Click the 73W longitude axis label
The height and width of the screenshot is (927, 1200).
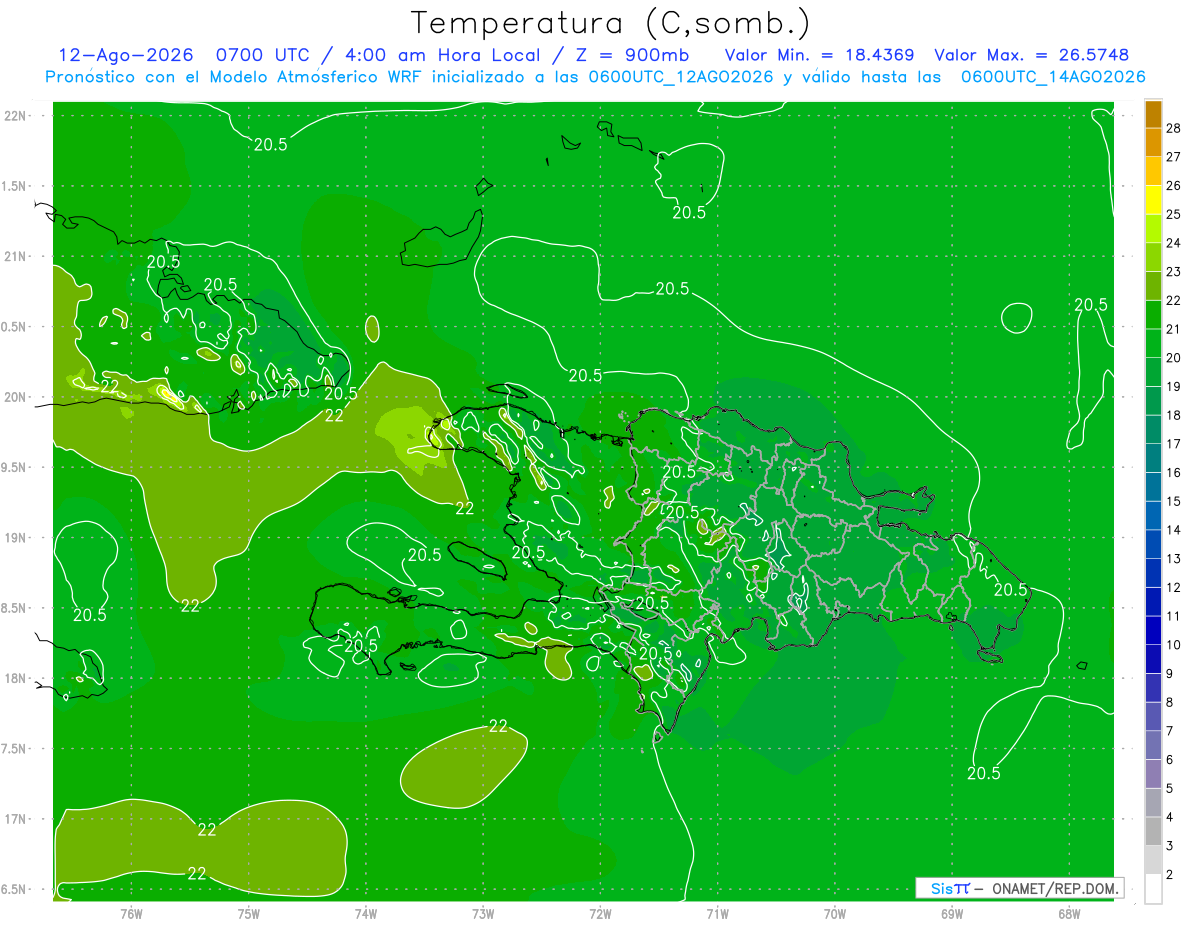(x=483, y=914)
